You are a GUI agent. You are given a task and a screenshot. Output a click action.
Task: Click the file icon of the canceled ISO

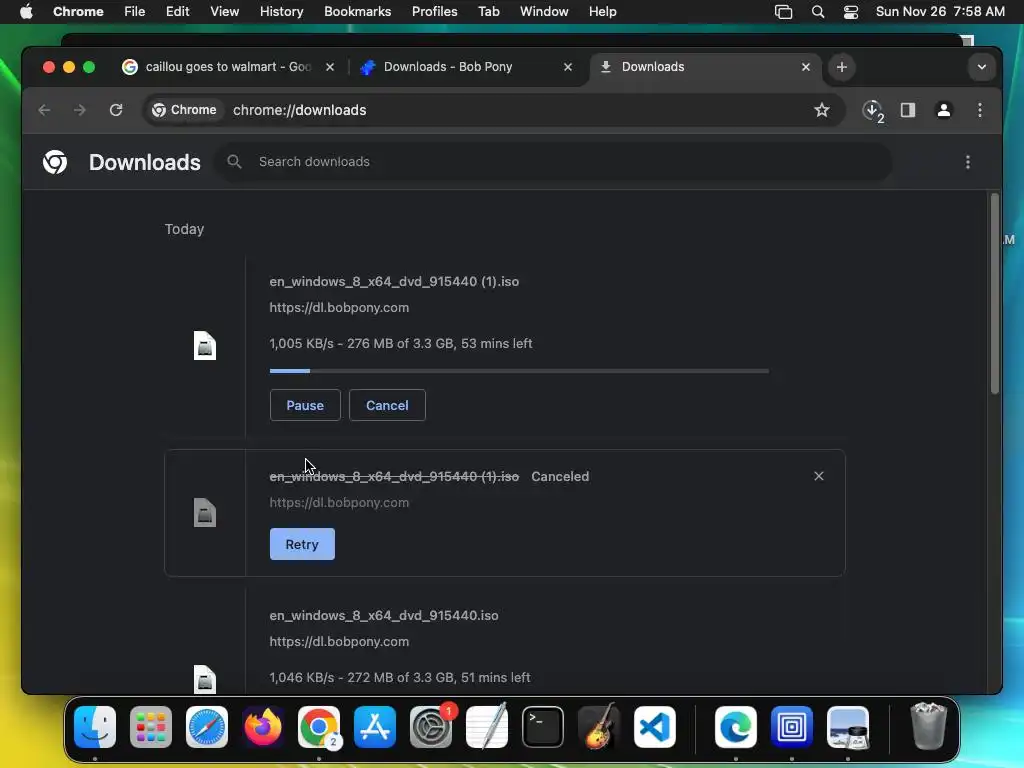[205, 513]
